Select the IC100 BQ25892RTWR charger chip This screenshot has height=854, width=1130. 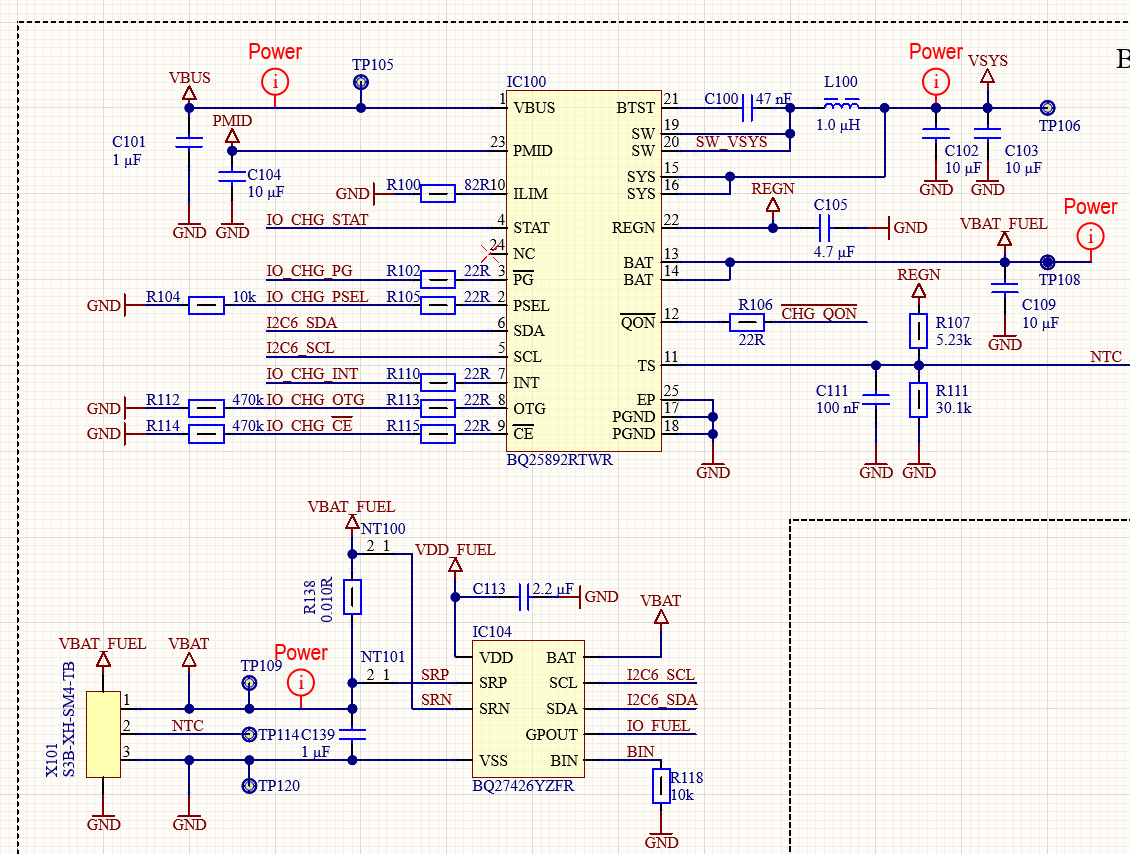[584, 271]
